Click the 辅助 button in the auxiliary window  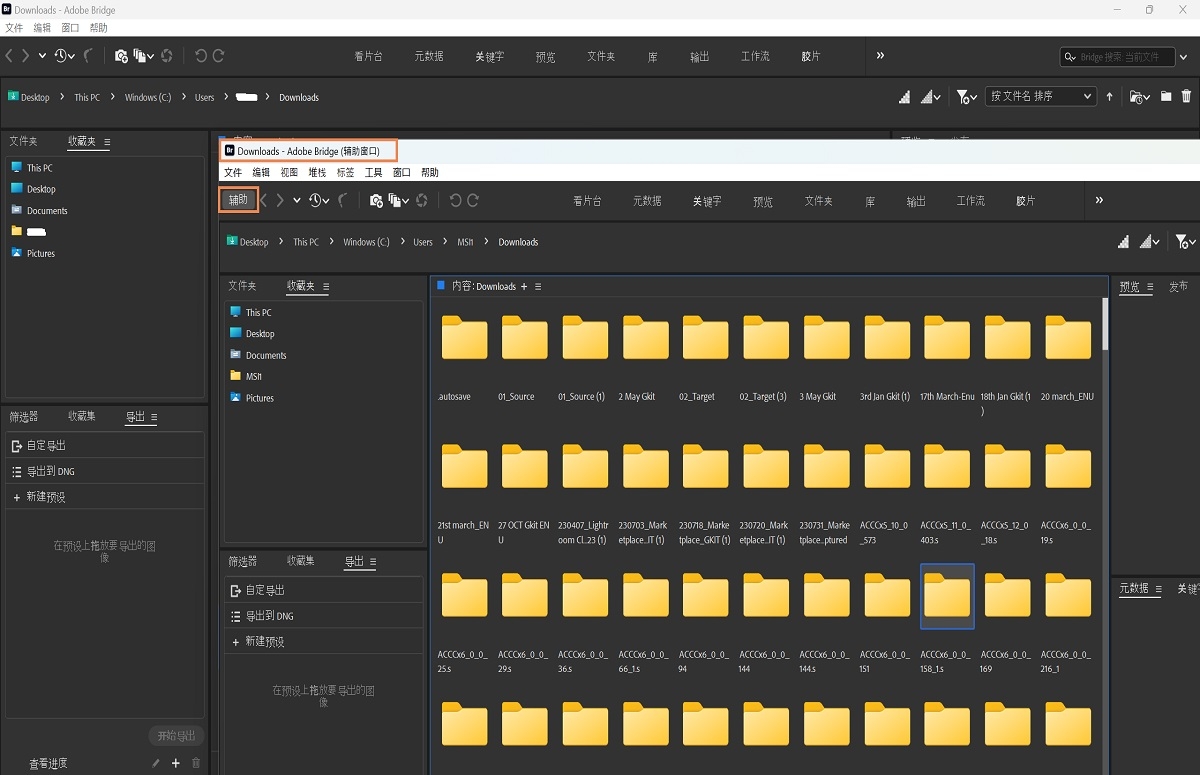point(238,200)
